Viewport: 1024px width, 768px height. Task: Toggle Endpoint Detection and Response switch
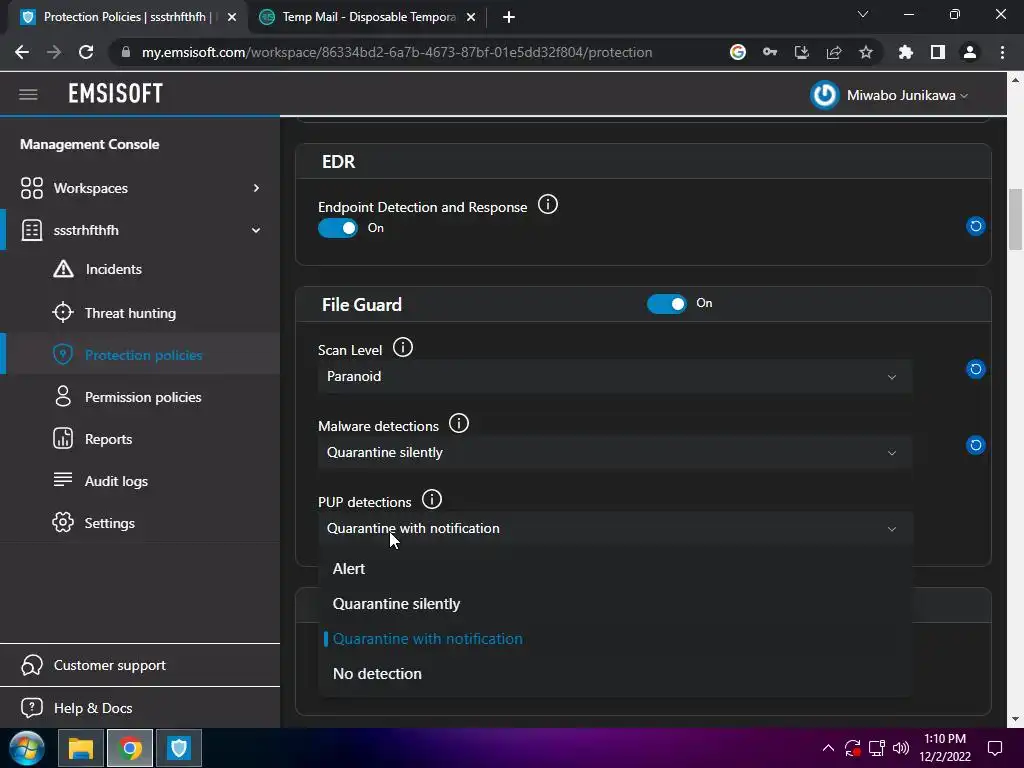[x=338, y=228]
